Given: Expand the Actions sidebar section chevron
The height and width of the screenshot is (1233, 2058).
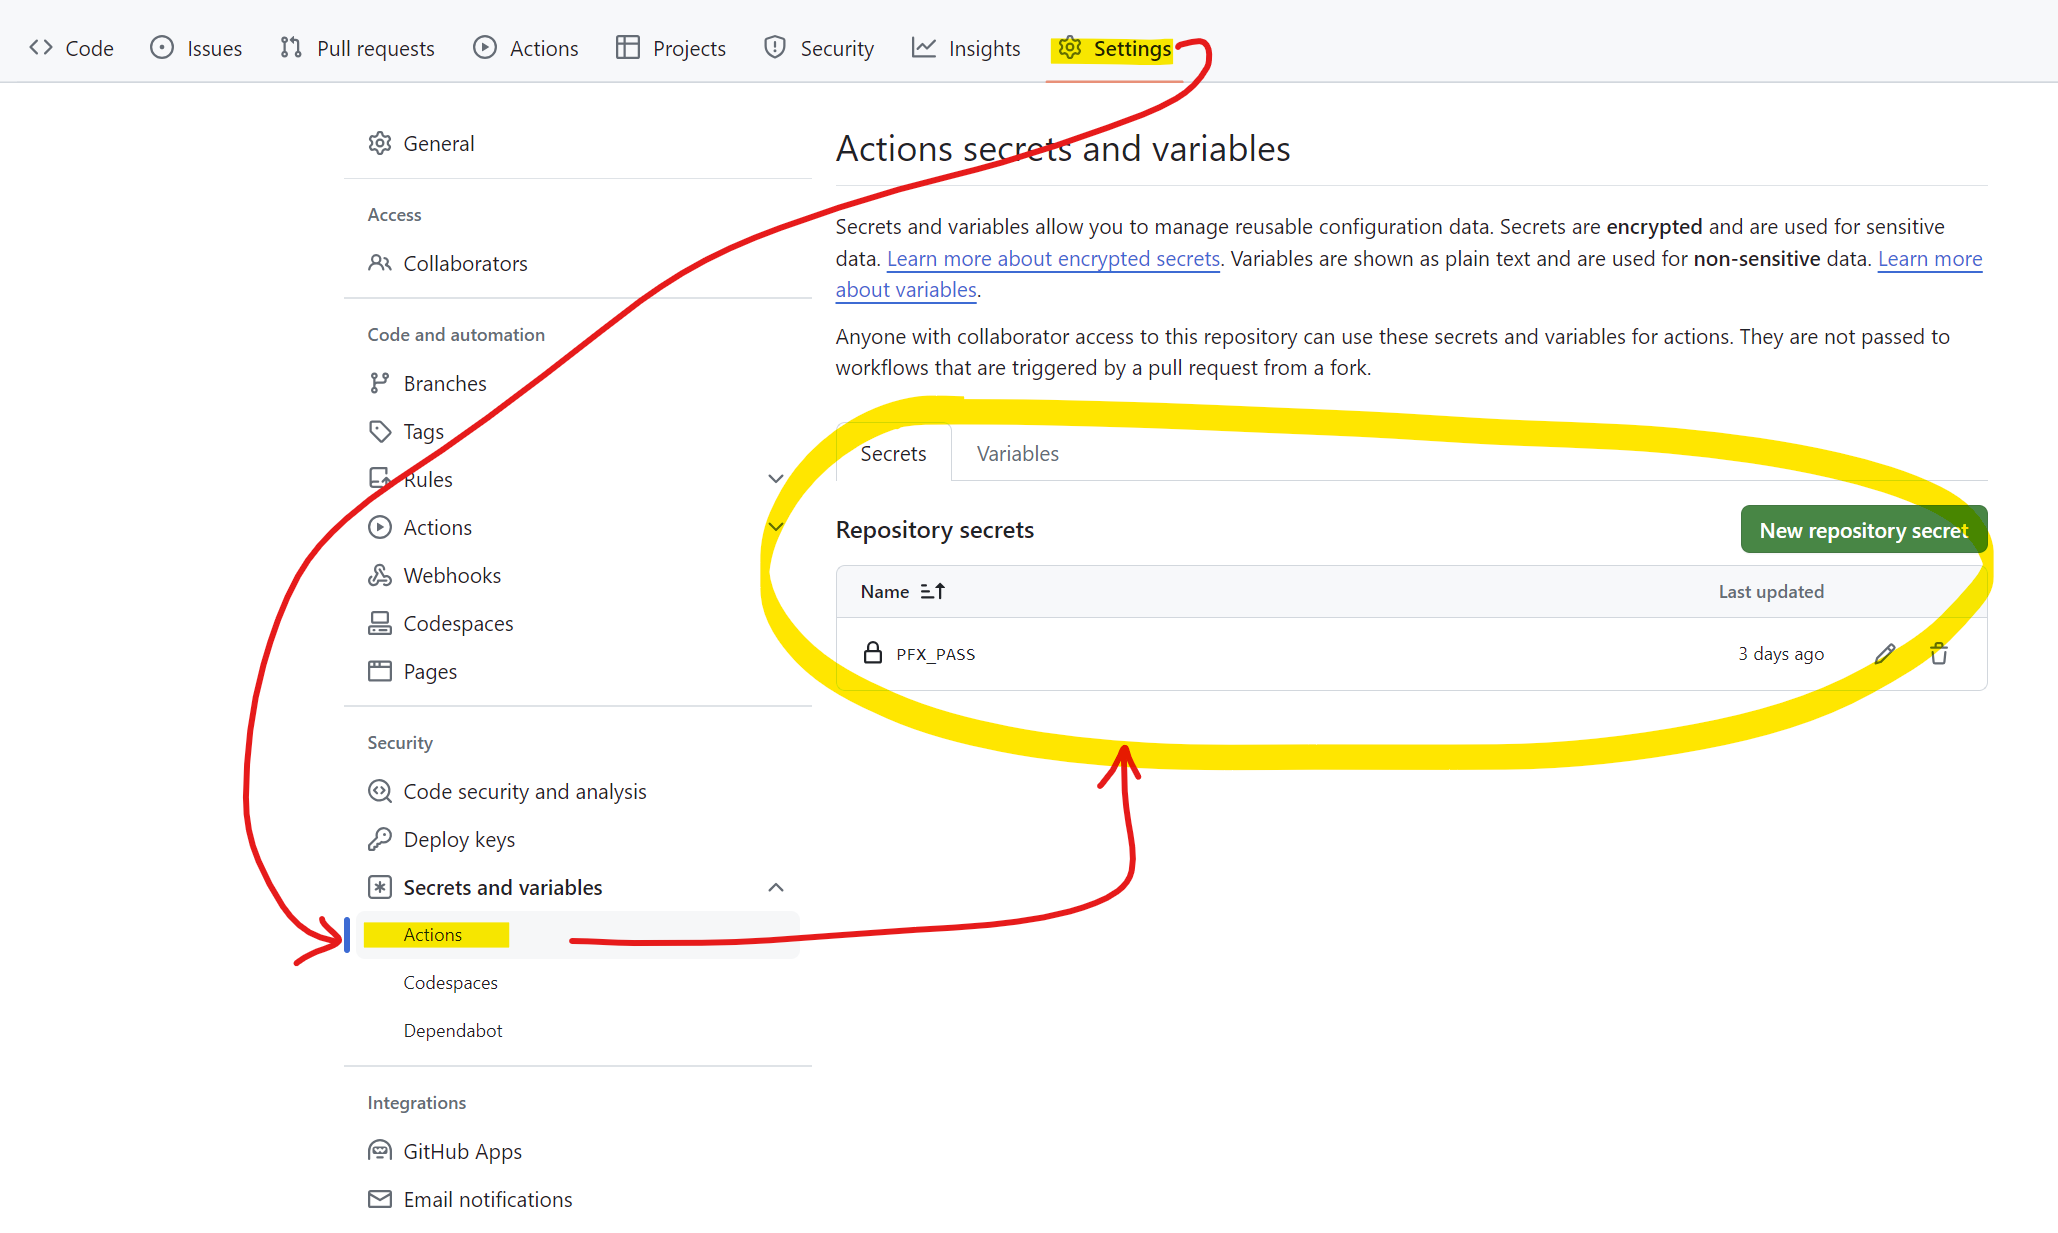Looking at the screenshot, I should coord(775,527).
